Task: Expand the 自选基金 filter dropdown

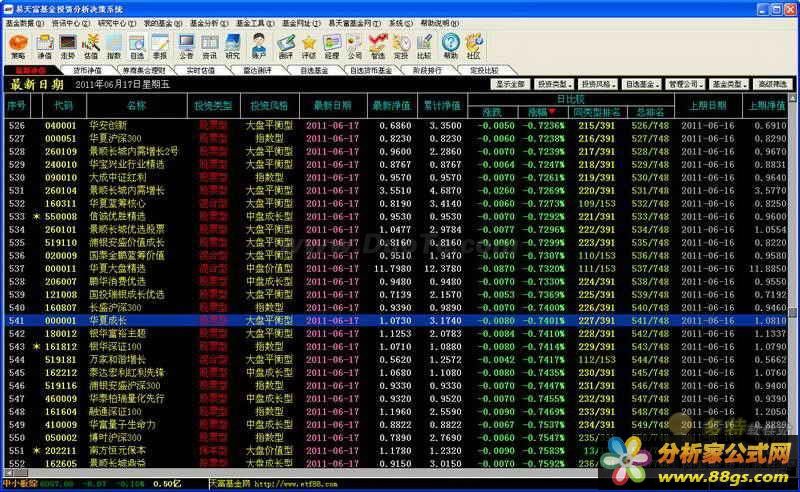Action: pyautogui.click(x=642, y=84)
